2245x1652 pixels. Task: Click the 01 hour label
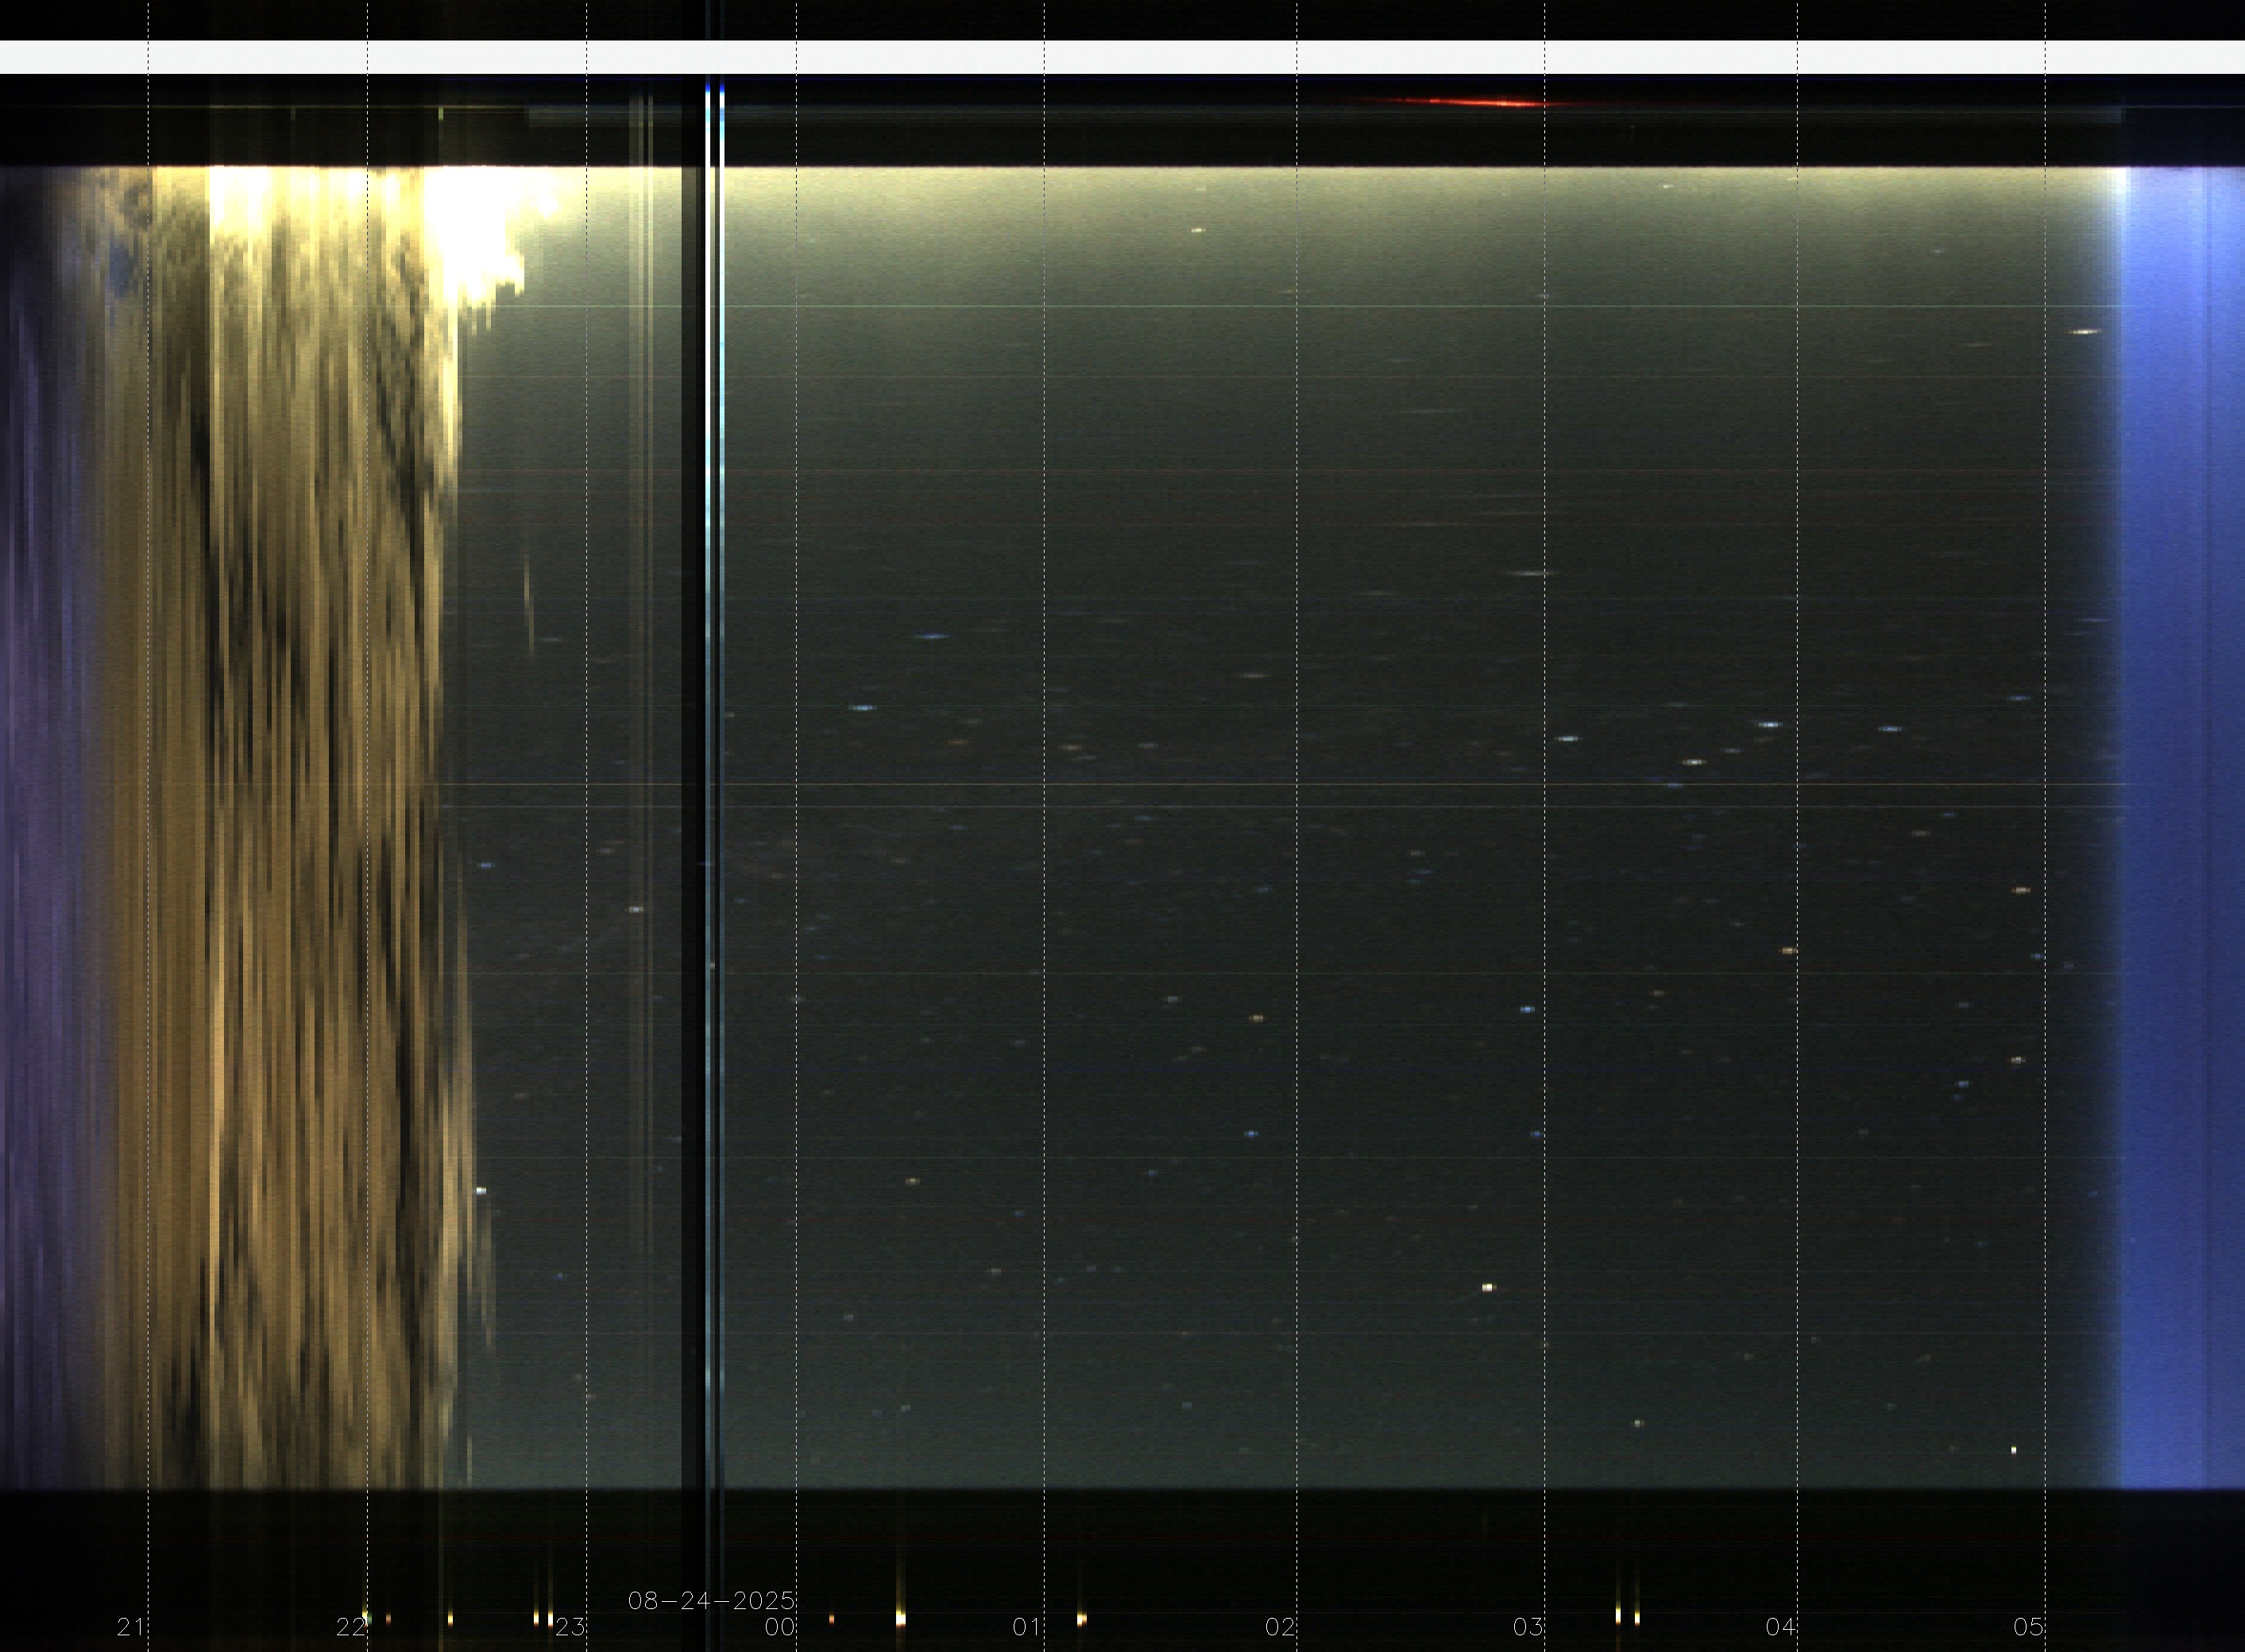tap(1027, 1627)
